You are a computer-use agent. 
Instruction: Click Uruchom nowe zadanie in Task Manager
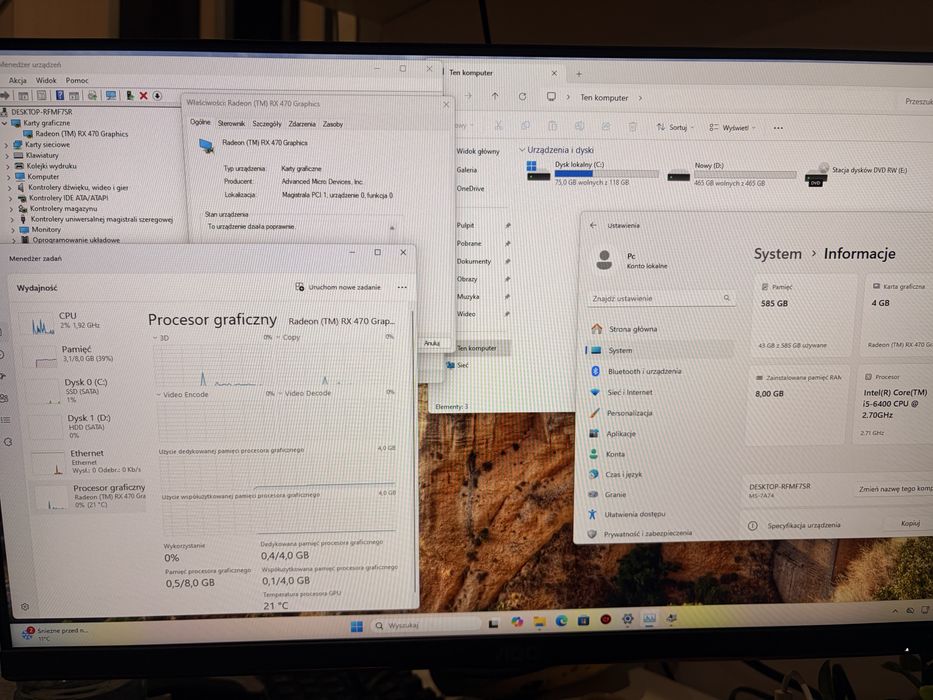click(x=338, y=287)
